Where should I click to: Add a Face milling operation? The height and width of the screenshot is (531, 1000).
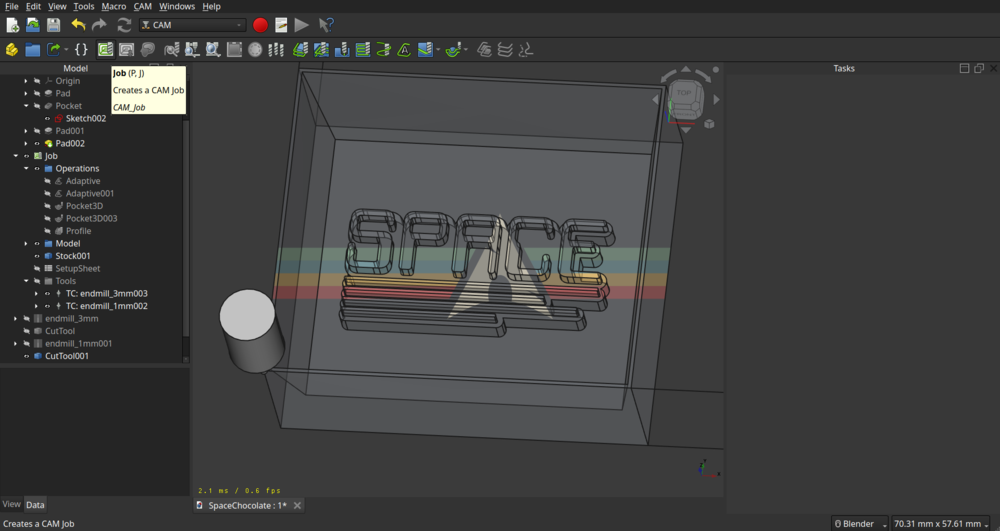point(363,50)
